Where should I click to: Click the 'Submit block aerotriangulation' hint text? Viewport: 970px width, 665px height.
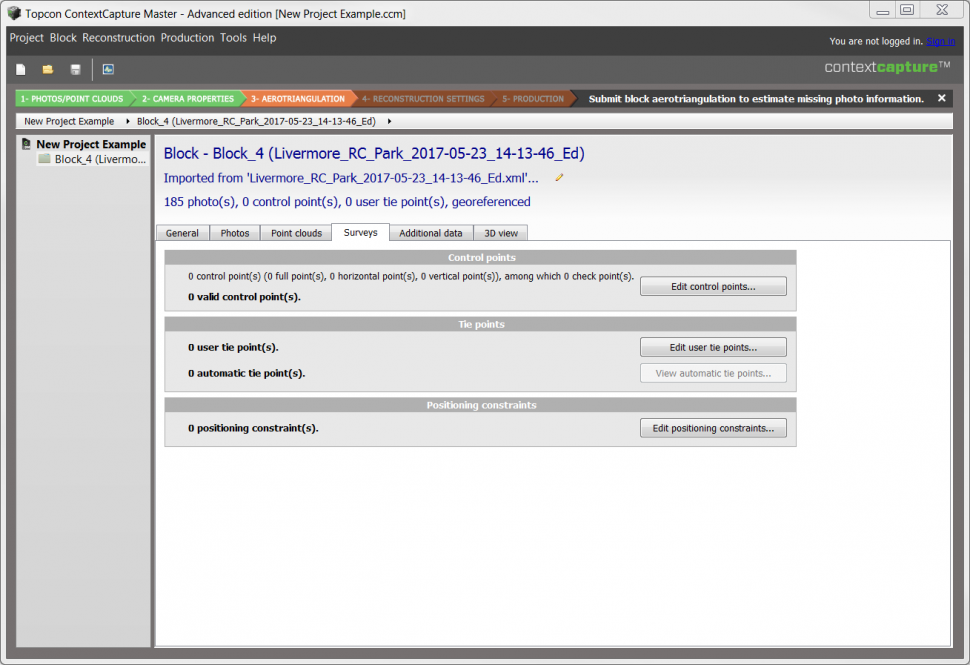[x=756, y=99]
